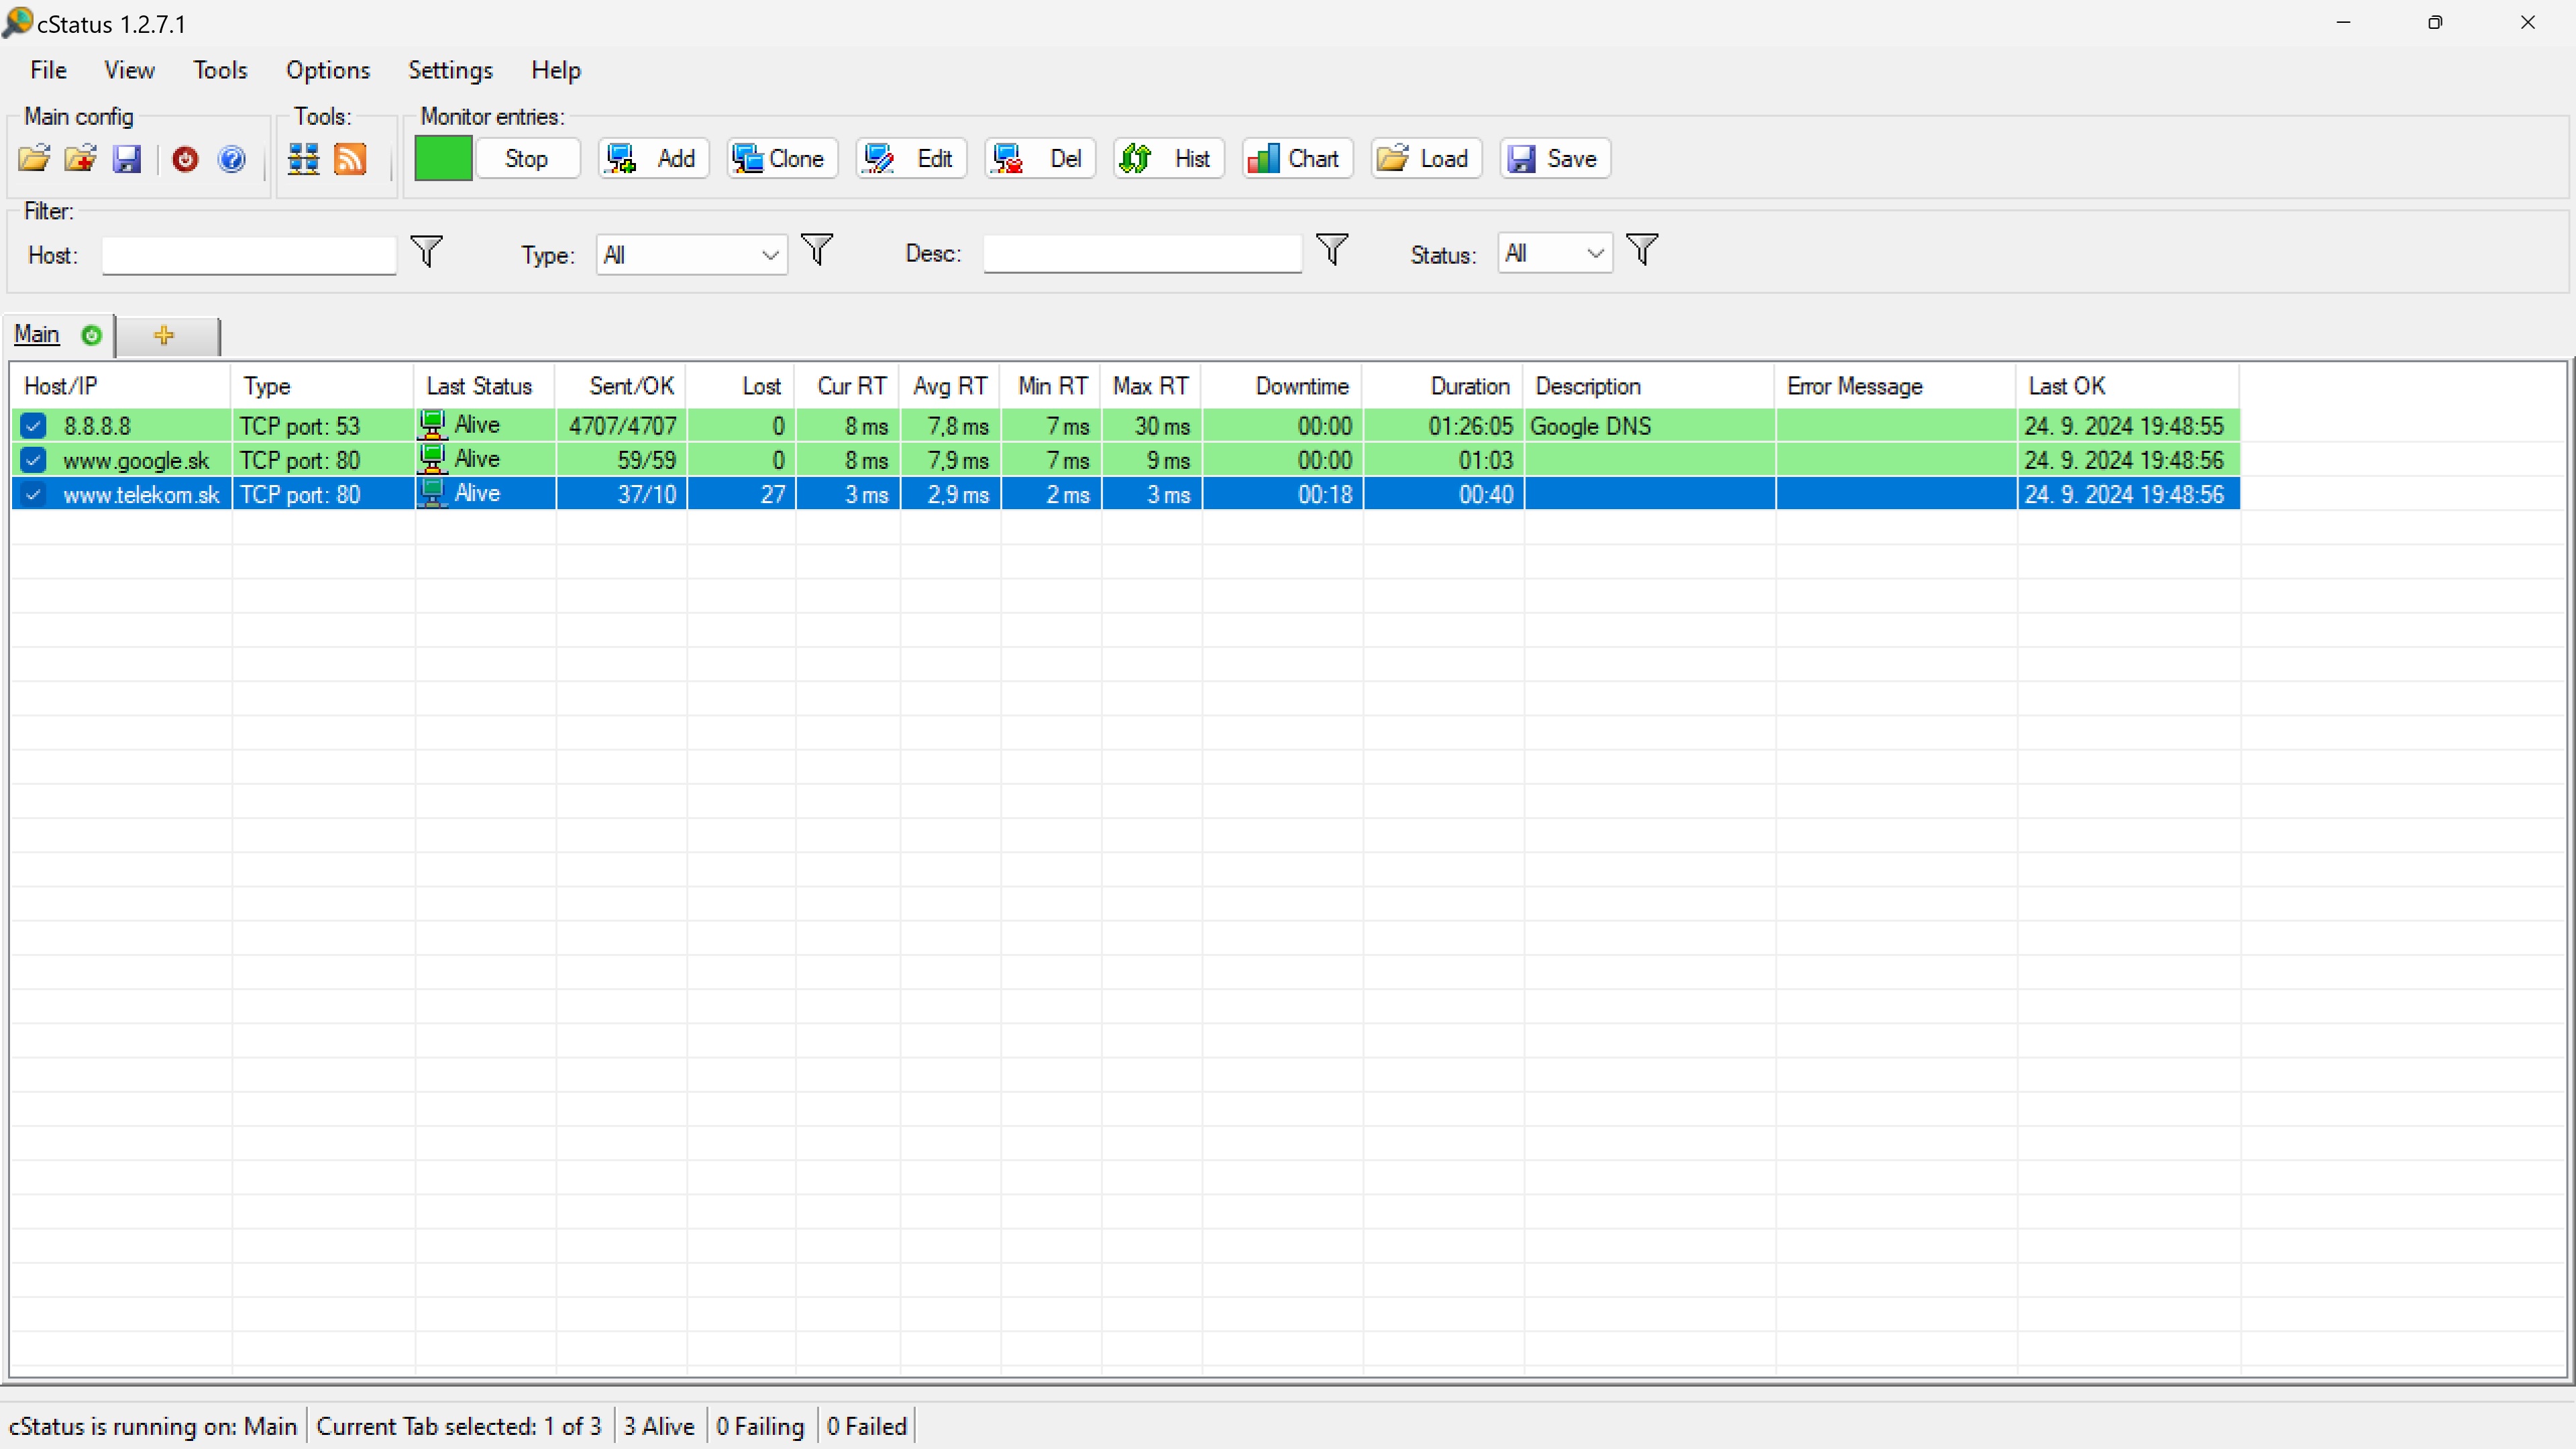Click the Chart button
The height and width of the screenshot is (1449, 2576).
coord(1297,158)
